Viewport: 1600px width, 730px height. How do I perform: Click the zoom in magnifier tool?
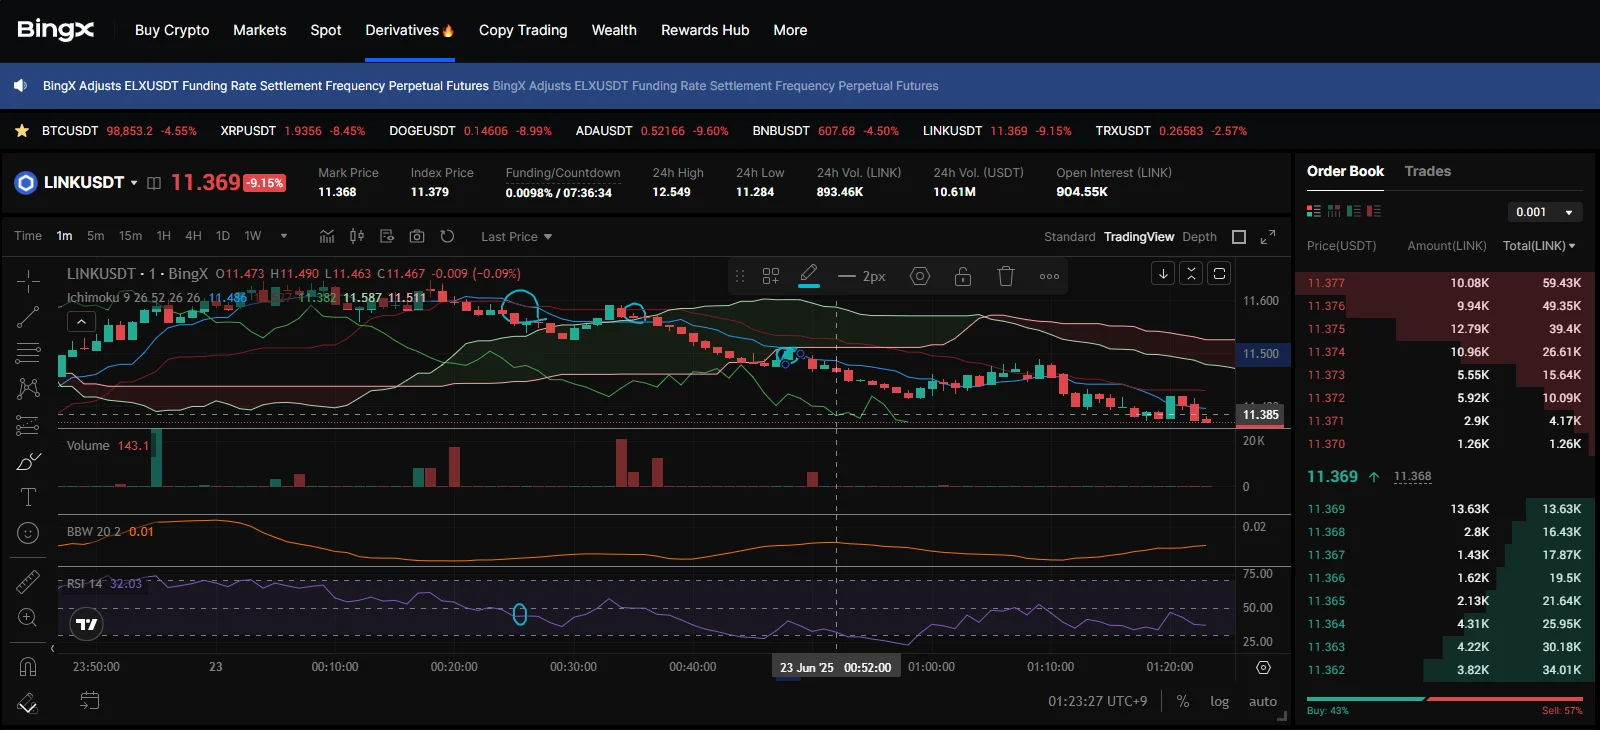point(28,618)
